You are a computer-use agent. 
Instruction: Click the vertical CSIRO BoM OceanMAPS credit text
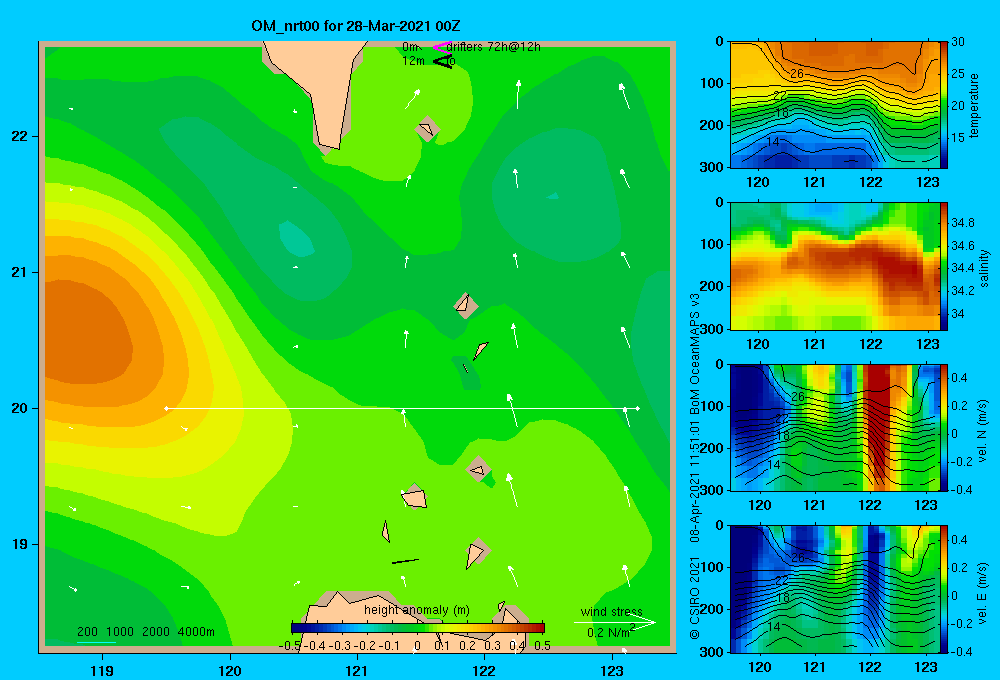[695, 466]
